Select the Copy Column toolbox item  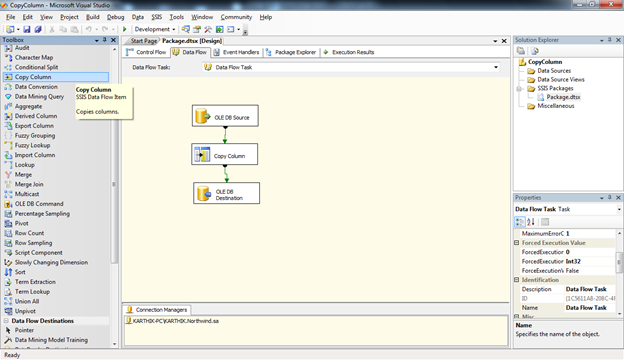tap(56, 77)
